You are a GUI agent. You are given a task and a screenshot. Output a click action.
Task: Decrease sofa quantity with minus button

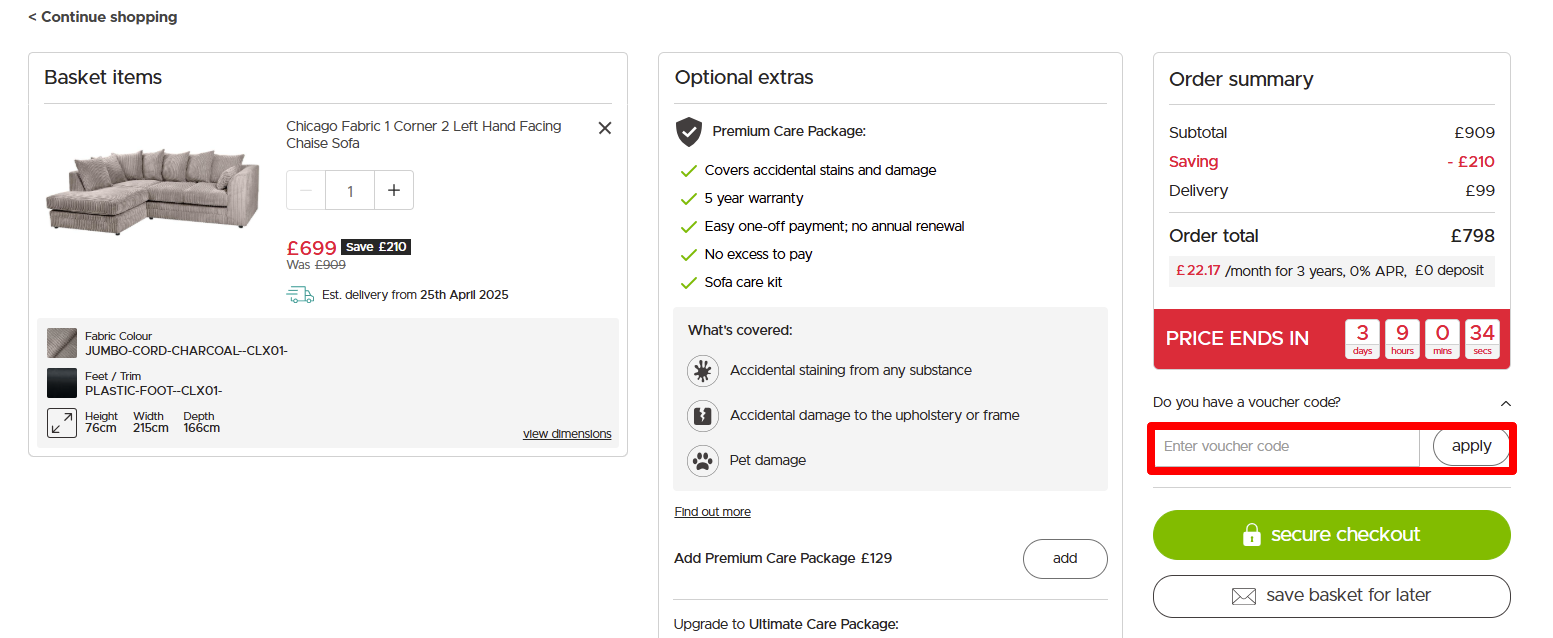[x=306, y=190]
